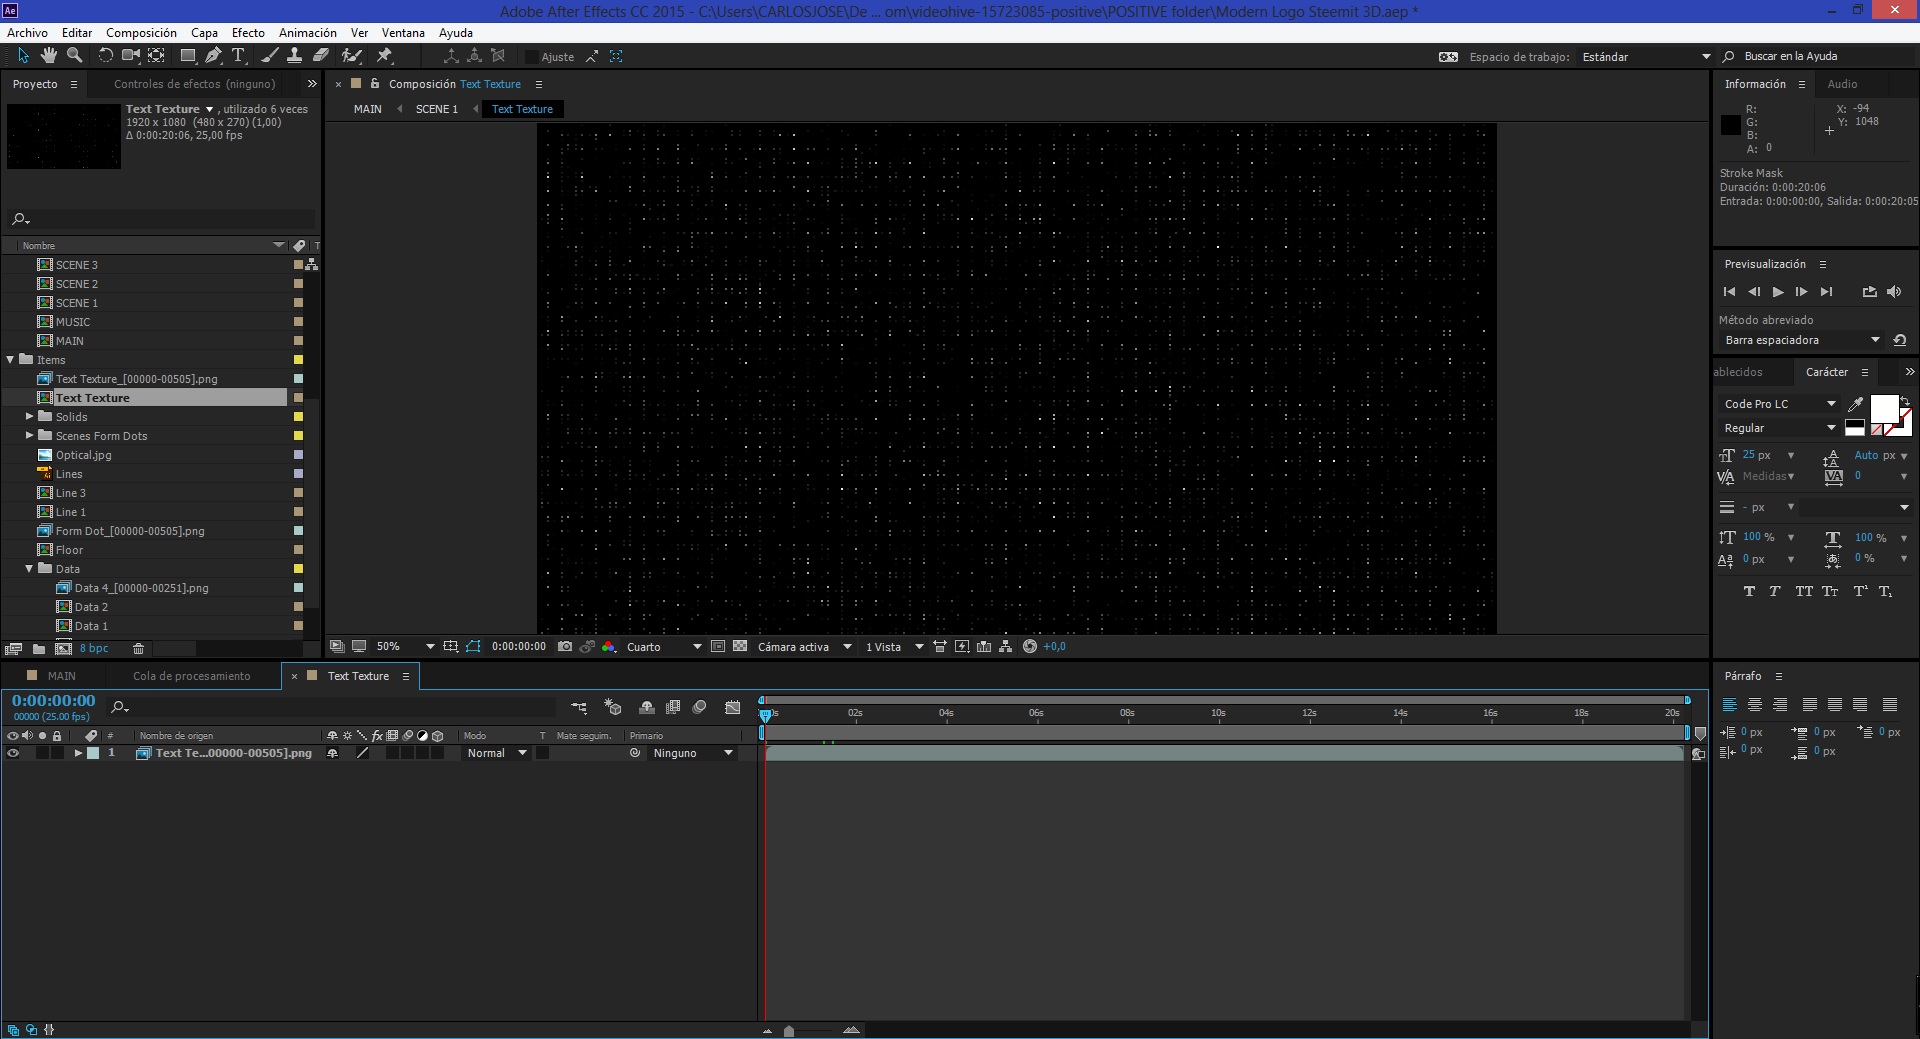Select the Zoom magnifier tool

coord(74,56)
